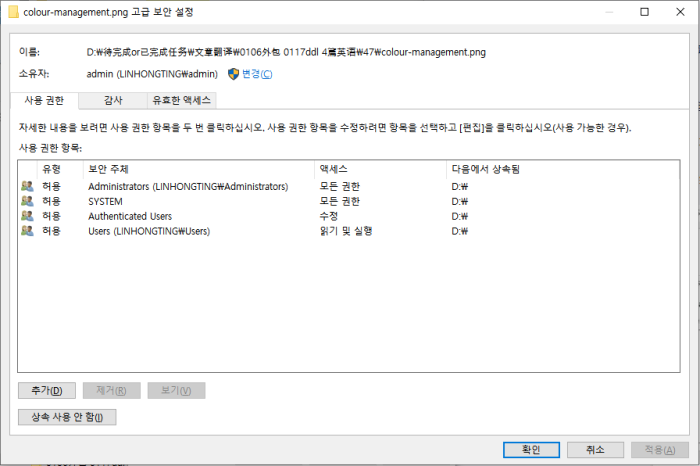
Task: Click the 수정 access value
Action: coord(329,216)
